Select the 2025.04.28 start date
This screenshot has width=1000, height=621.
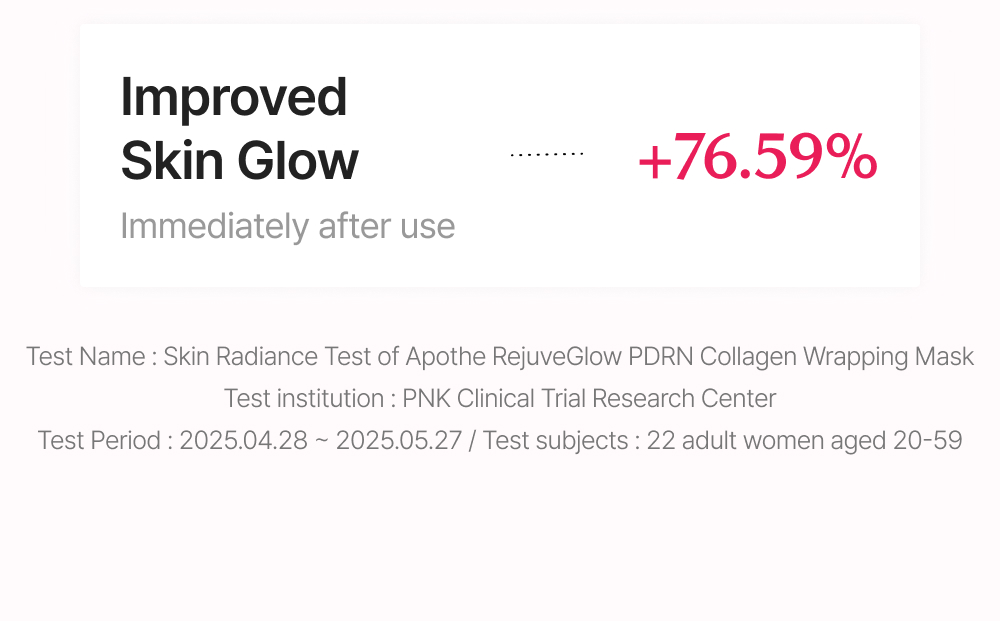(243, 440)
